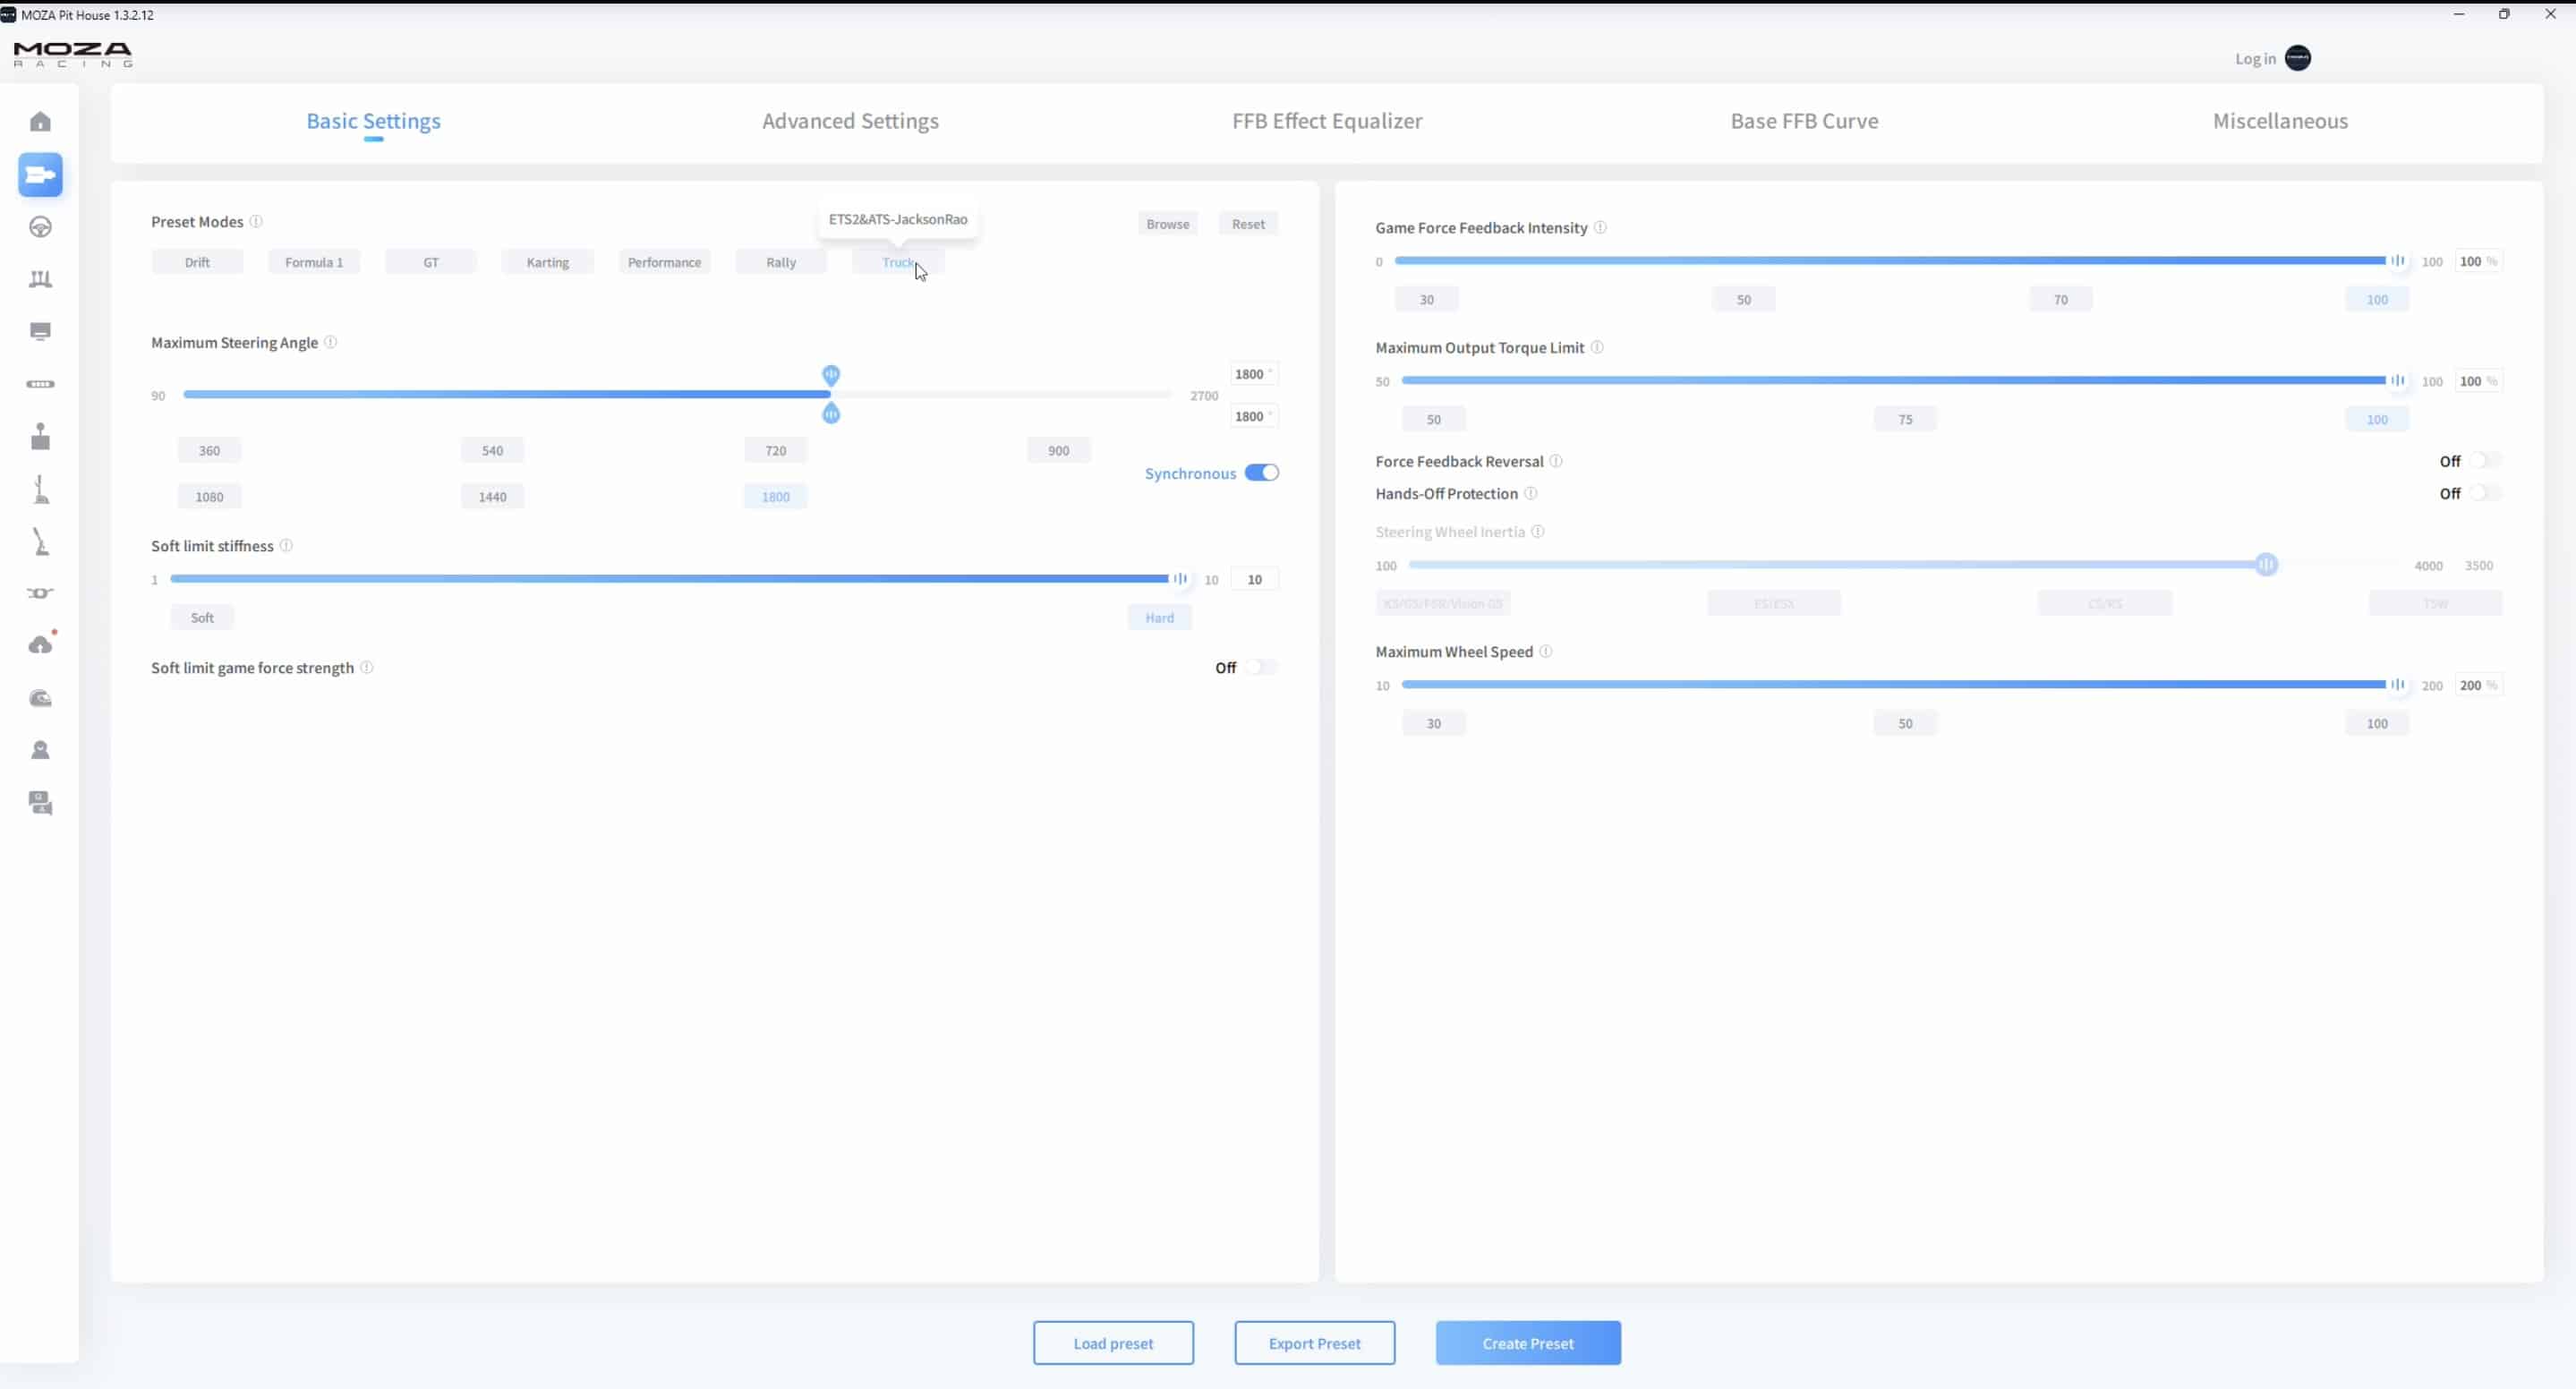
Task: Open the racing helmet icon in sidebar
Action: point(40,698)
